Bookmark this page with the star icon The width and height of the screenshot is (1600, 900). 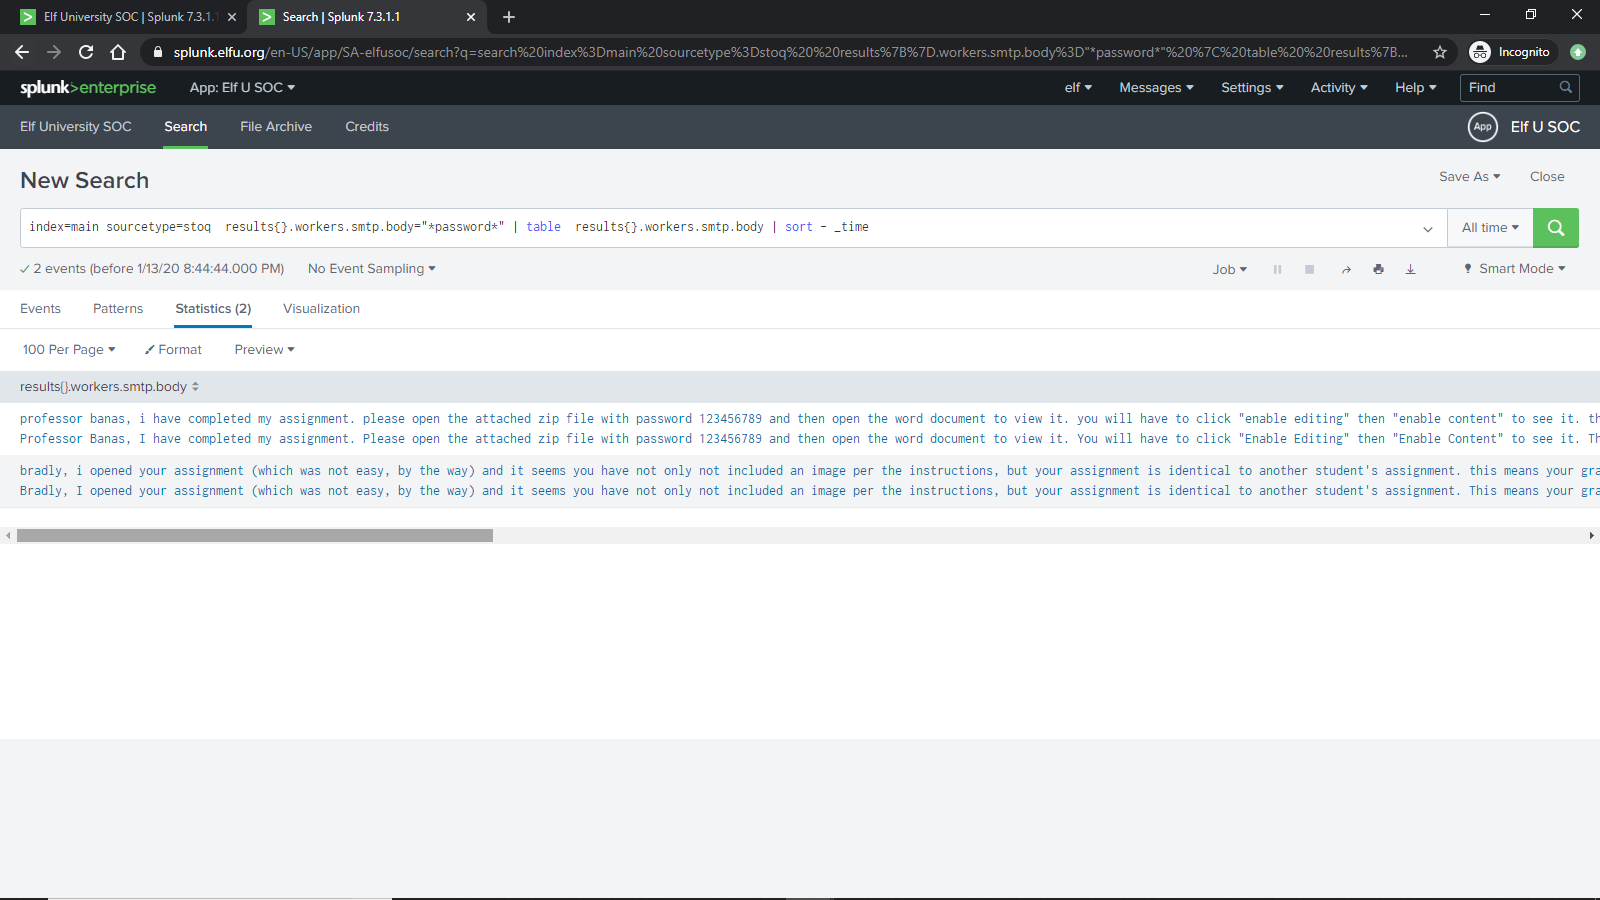pyautogui.click(x=1440, y=52)
